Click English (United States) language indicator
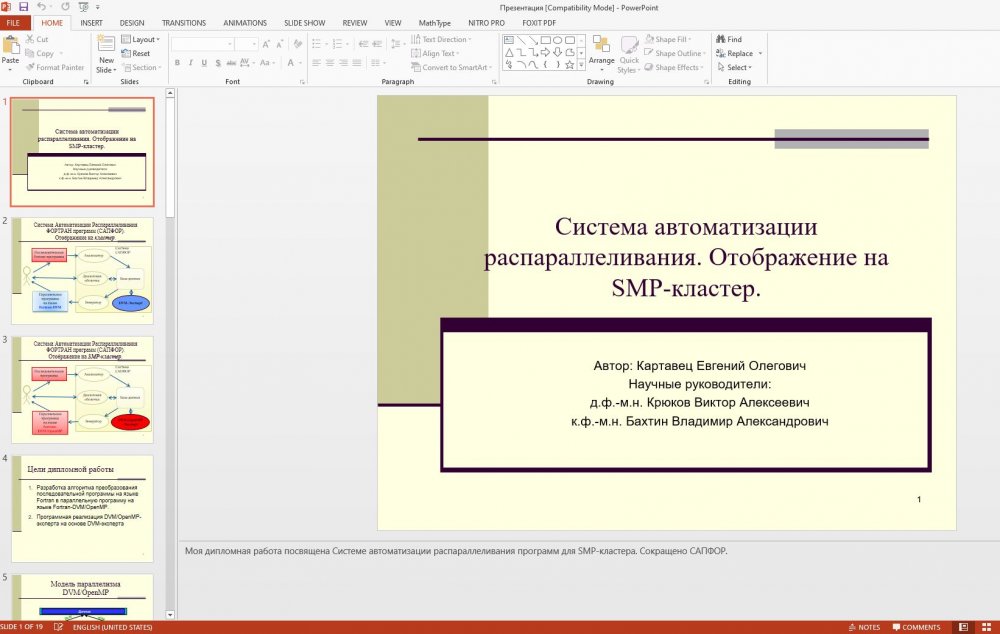The width and height of the screenshot is (1000, 634). (113, 627)
